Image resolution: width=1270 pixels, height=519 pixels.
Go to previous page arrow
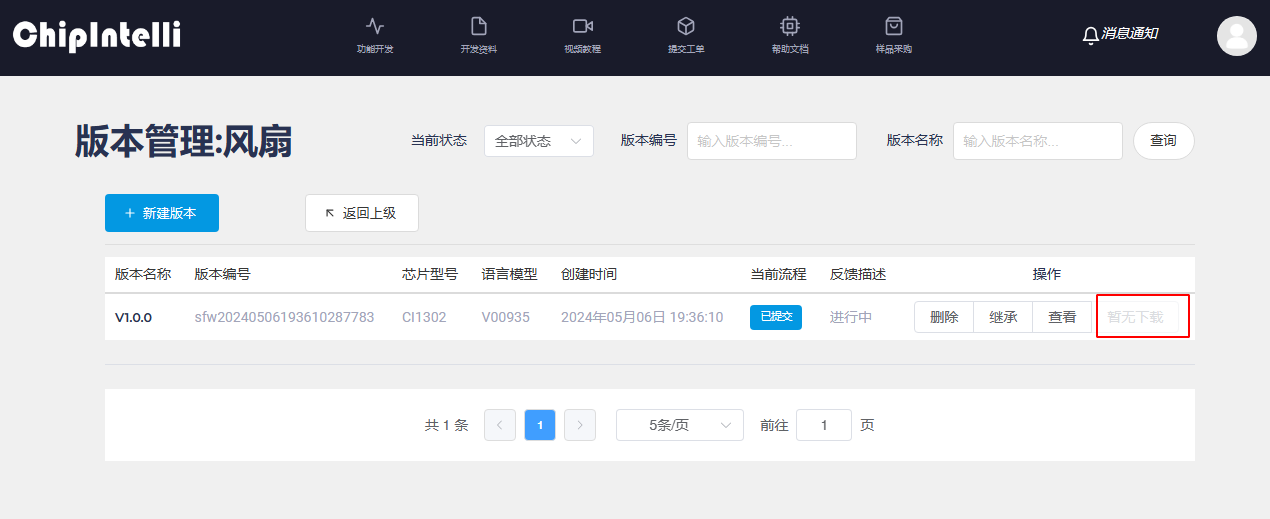pyautogui.click(x=500, y=425)
